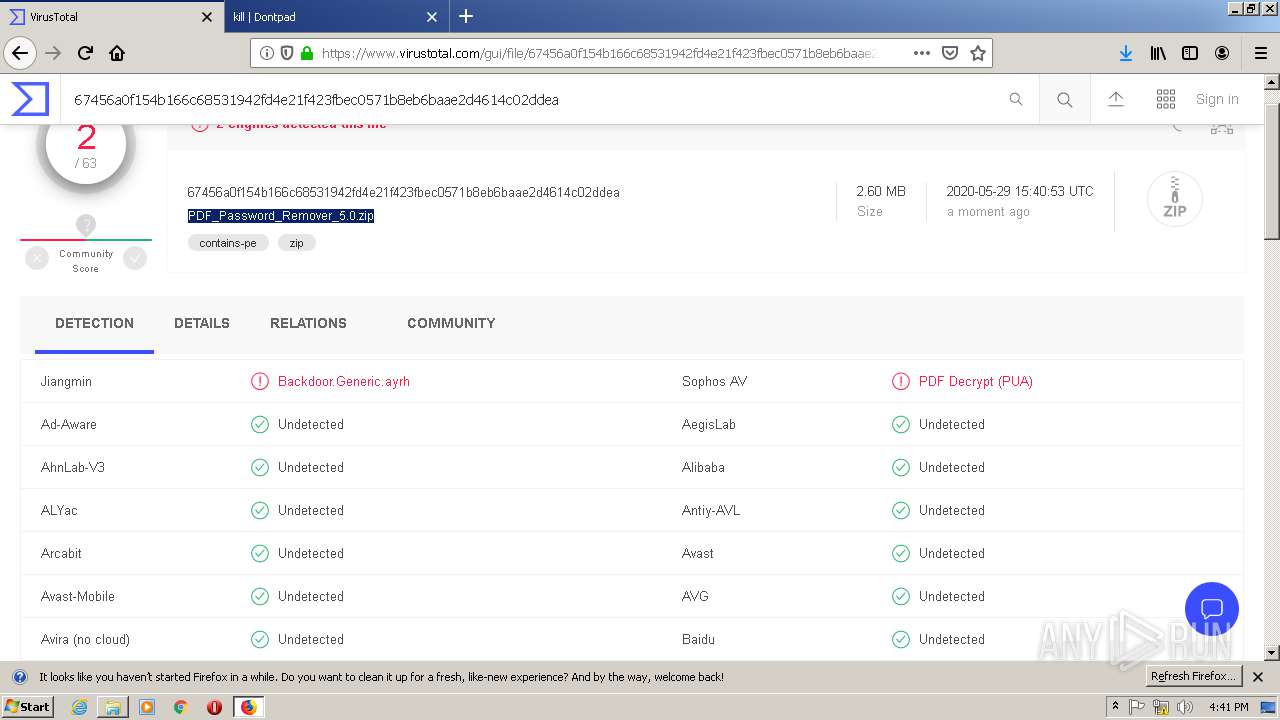Expand hidden system tray icons
The image size is (1280, 720).
pyautogui.click(x=1116, y=707)
